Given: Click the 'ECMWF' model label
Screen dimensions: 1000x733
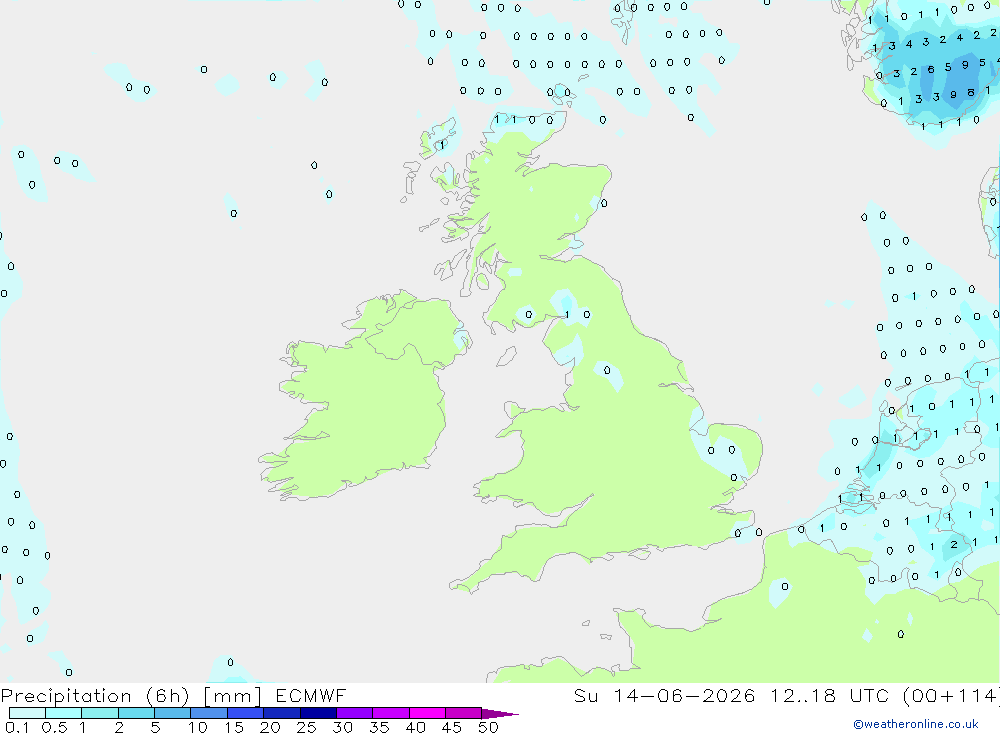Looking at the screenshot, I should pyautogui.click(x=311, y=695).
